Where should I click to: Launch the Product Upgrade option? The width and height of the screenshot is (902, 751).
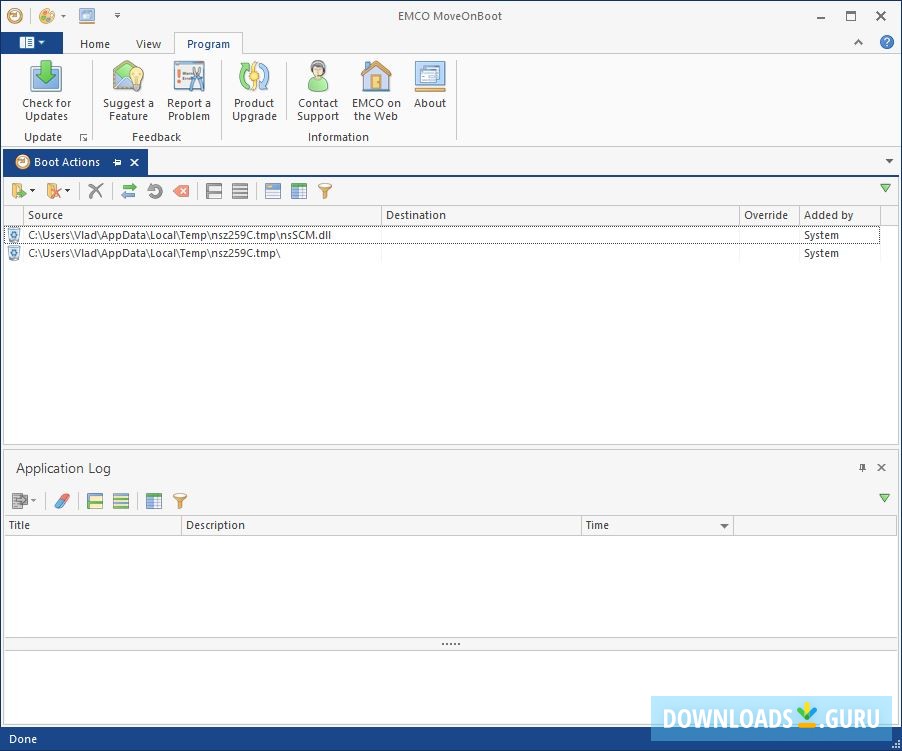click(x=254, y=91)
